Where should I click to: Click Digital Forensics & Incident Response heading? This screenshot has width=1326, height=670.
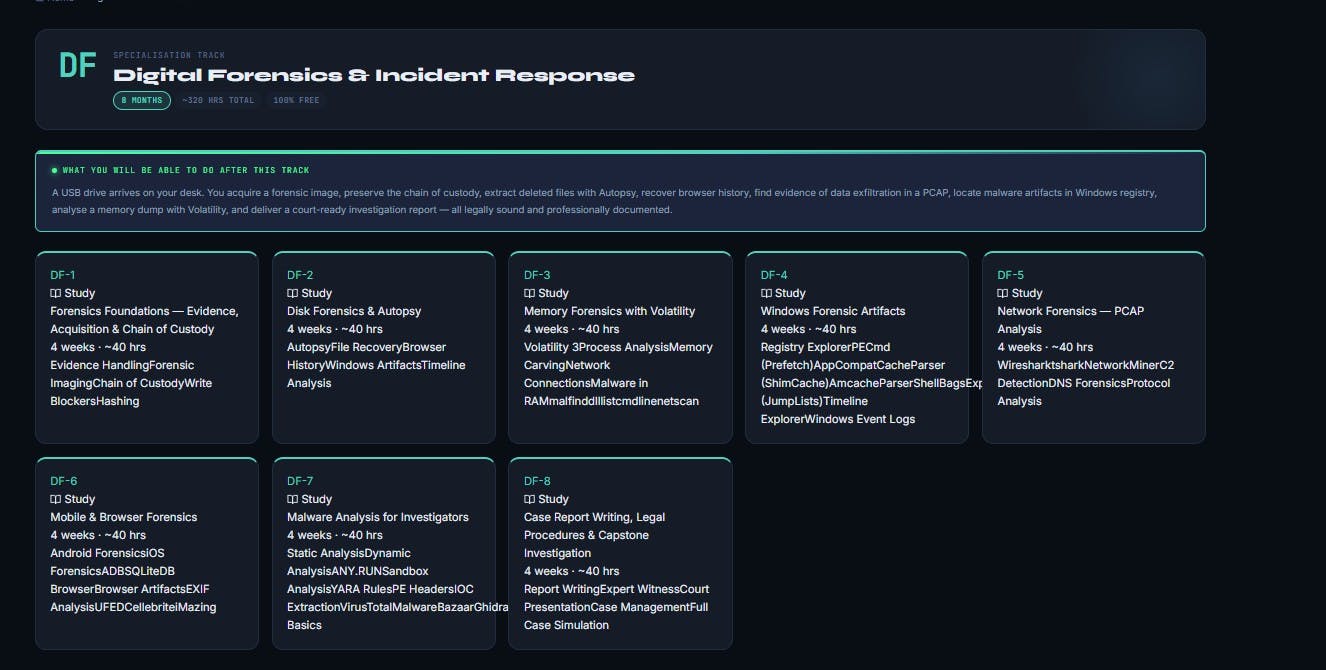[x=374, y=75]
